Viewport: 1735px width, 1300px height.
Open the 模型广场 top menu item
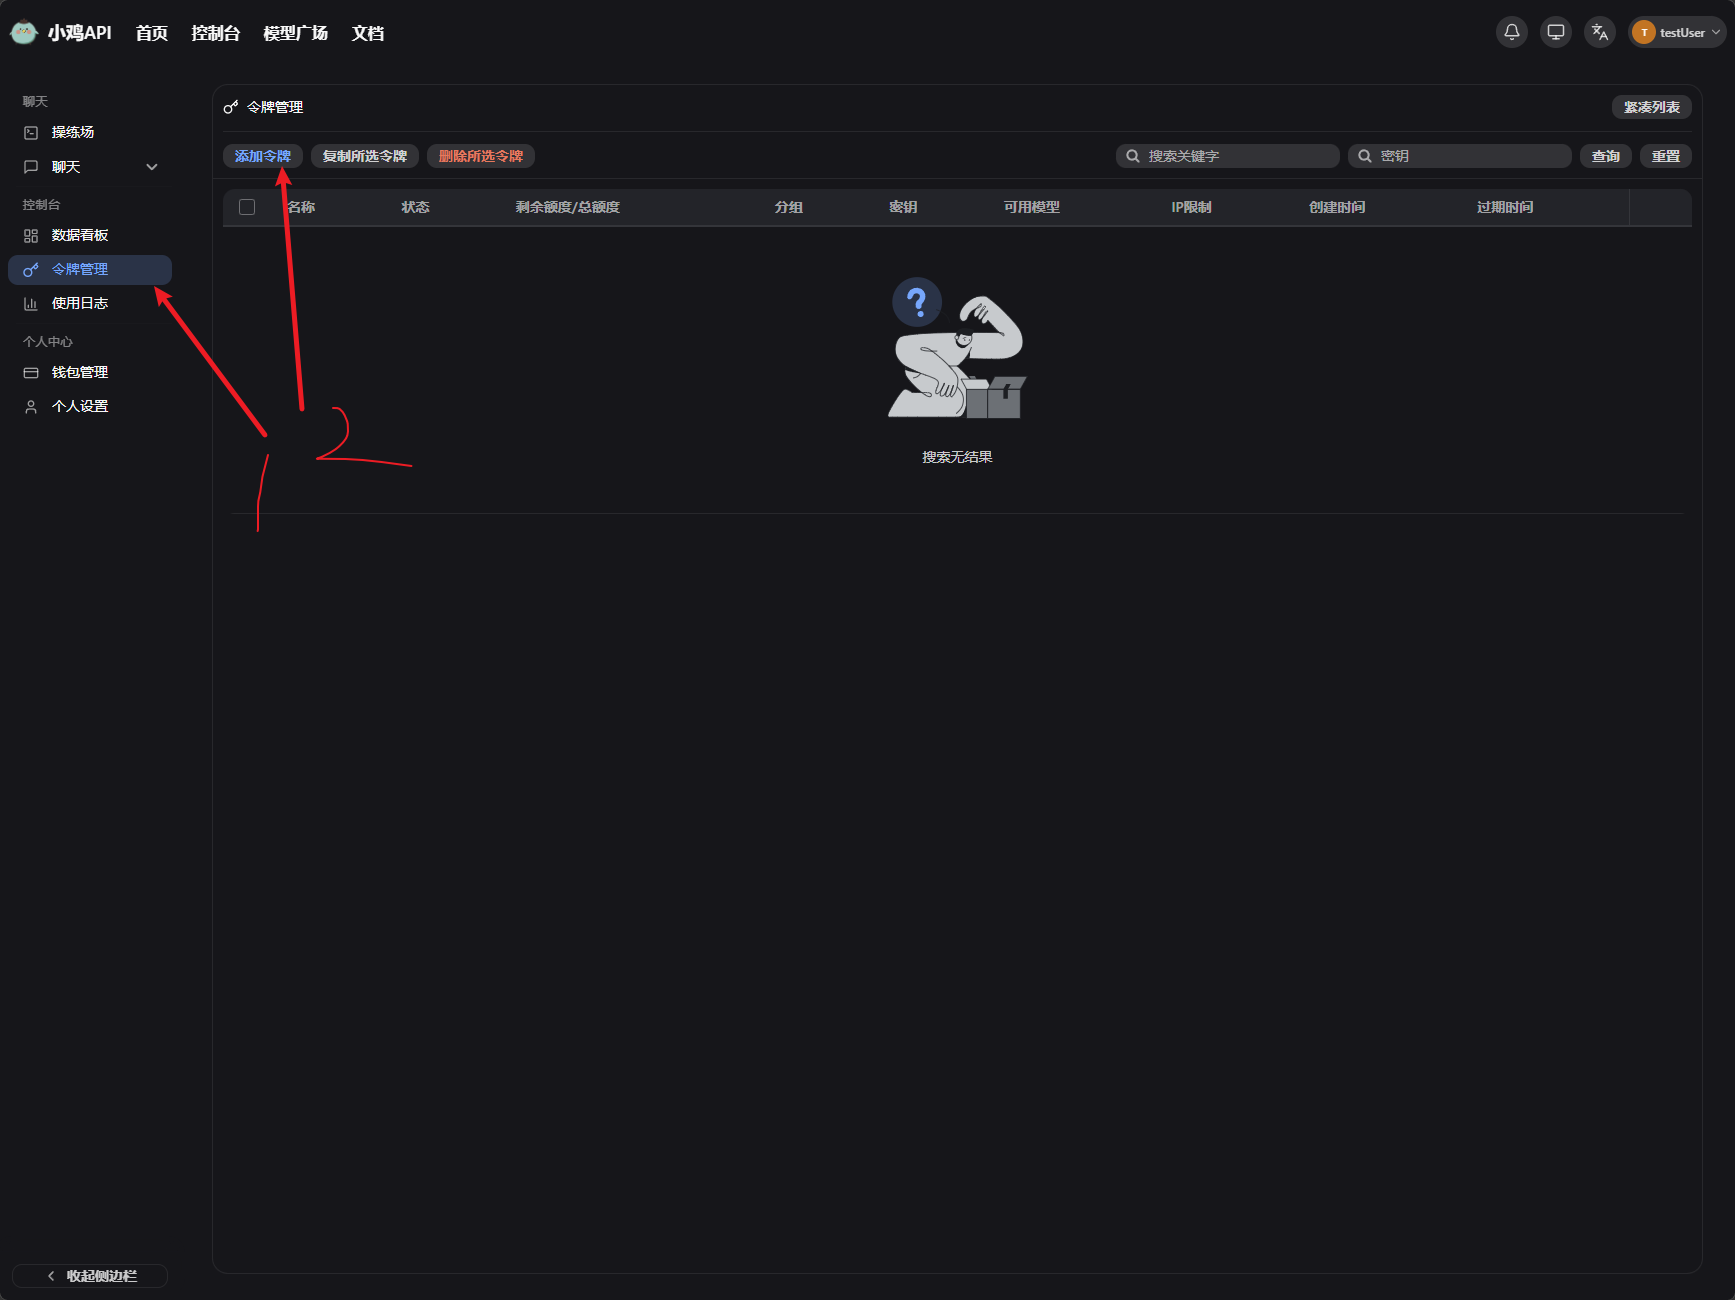click(295, 33)
